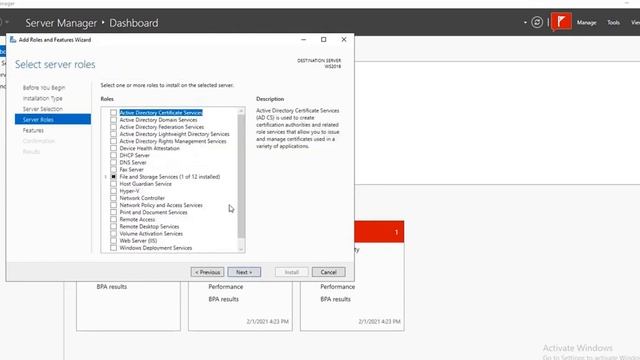
Task: Tick Host Guardian Service checkbox
Action: click(113, 184)
